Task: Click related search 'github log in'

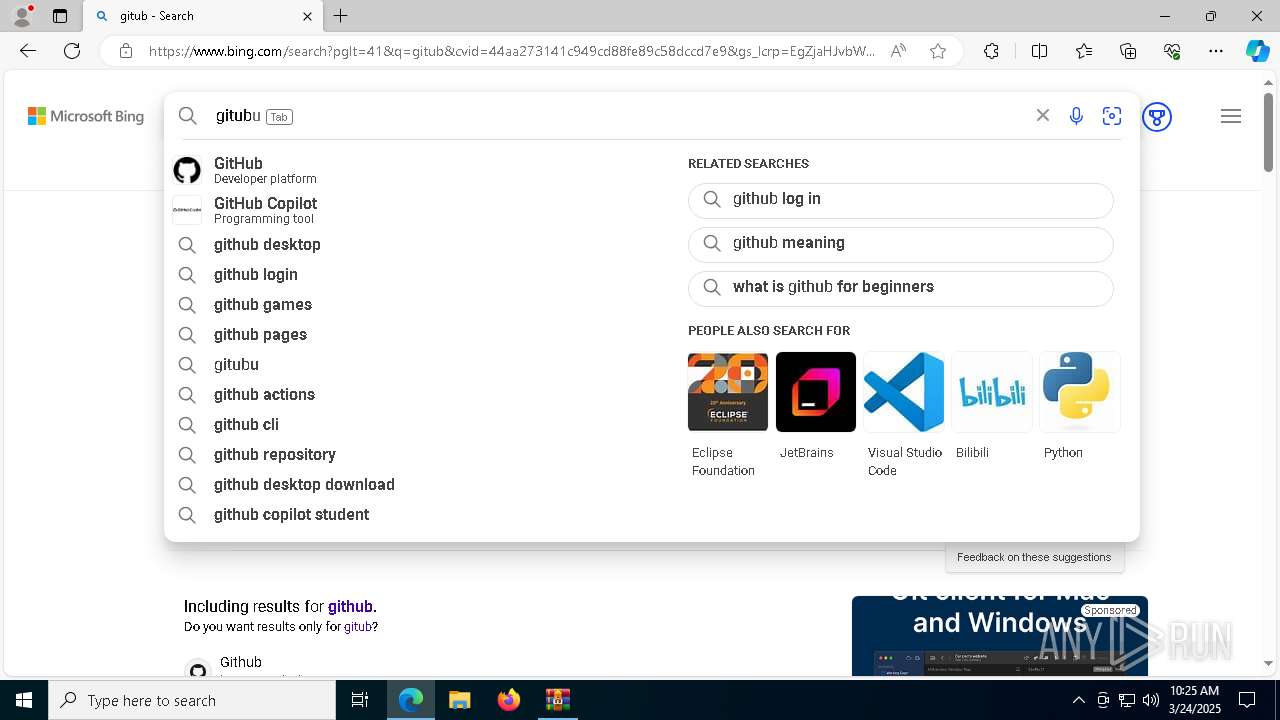Action: click(x=900, y=200)
